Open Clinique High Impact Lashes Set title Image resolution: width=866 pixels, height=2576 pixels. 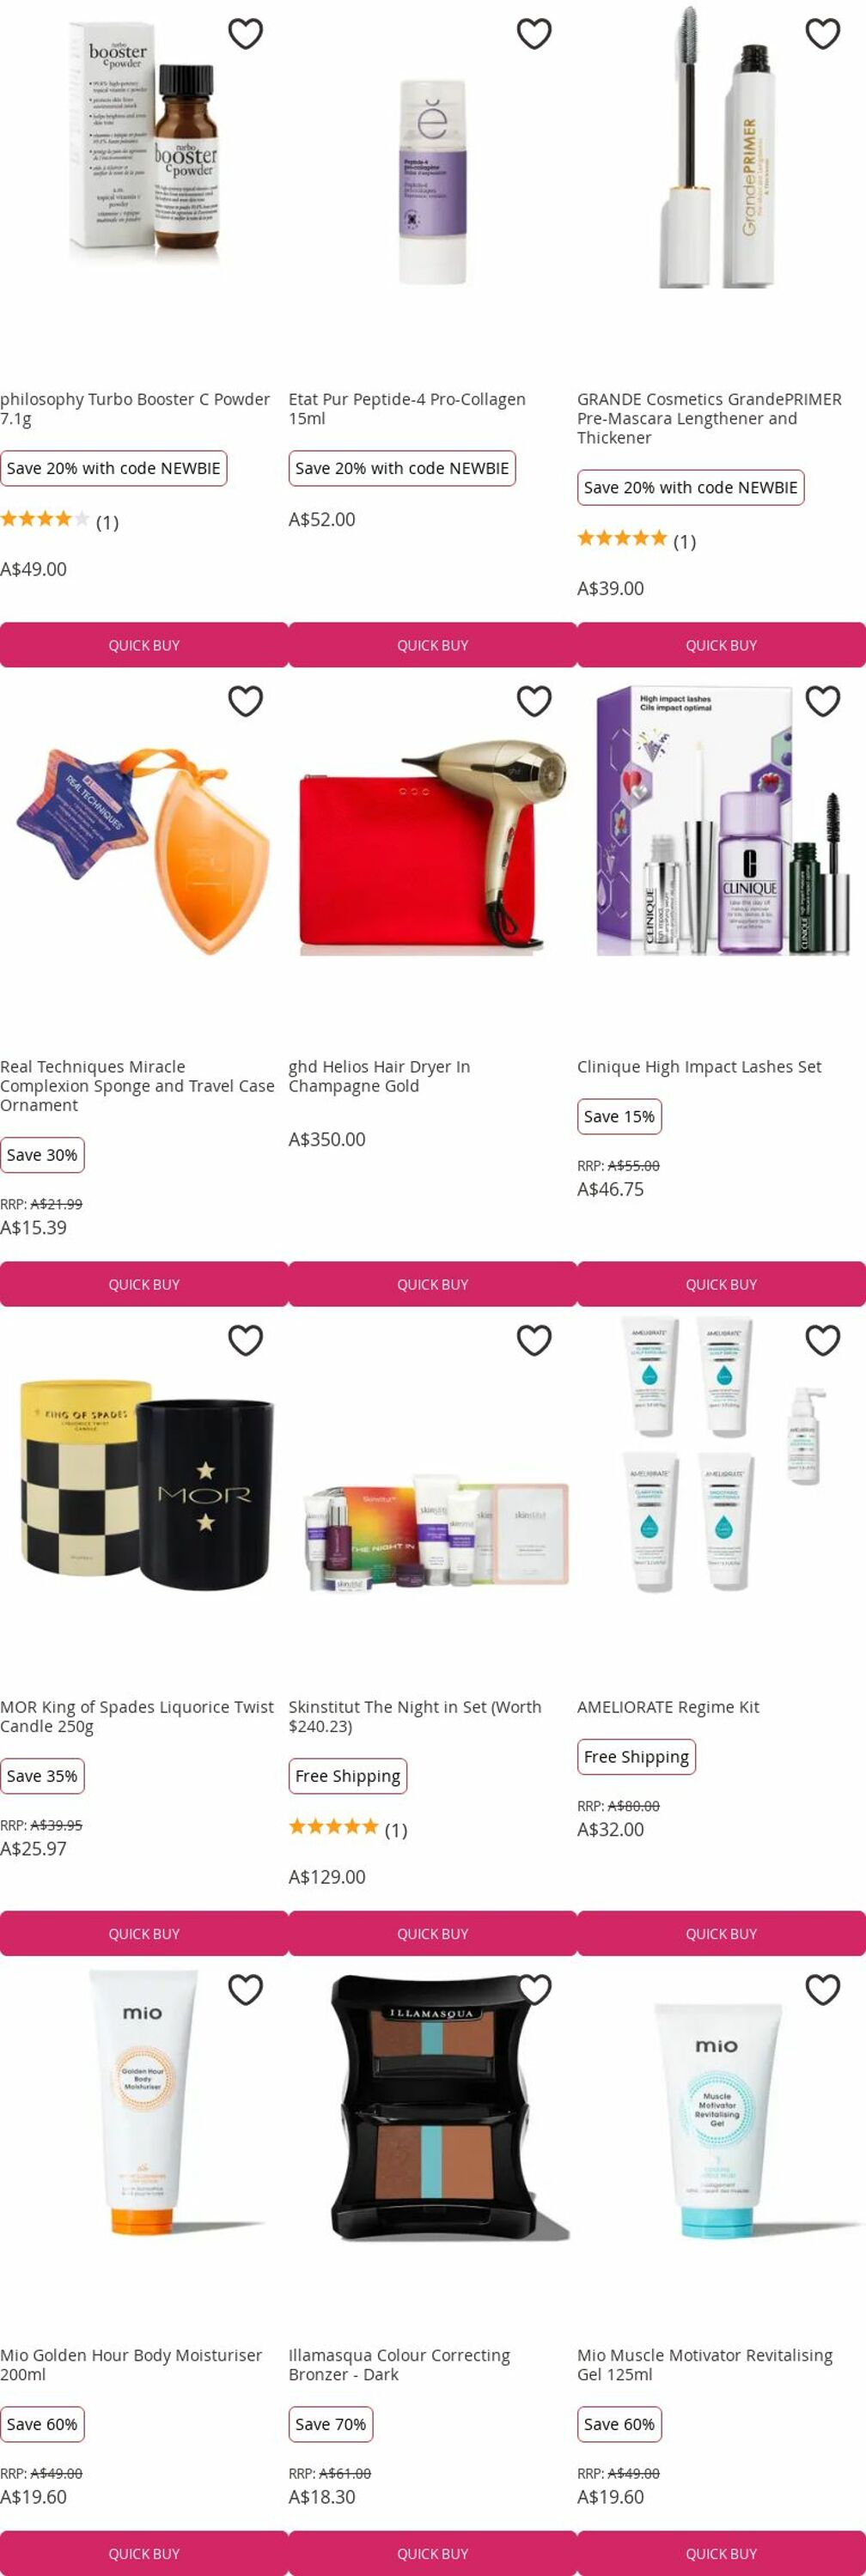699,1067
